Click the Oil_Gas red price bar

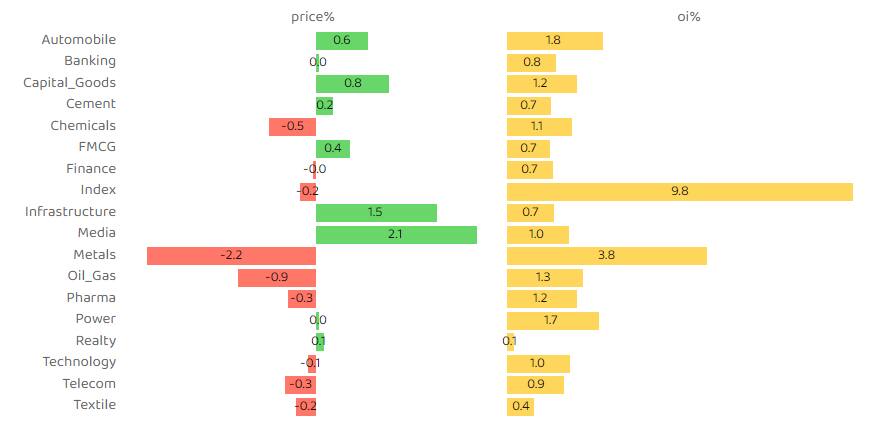(x=277, y=277)
